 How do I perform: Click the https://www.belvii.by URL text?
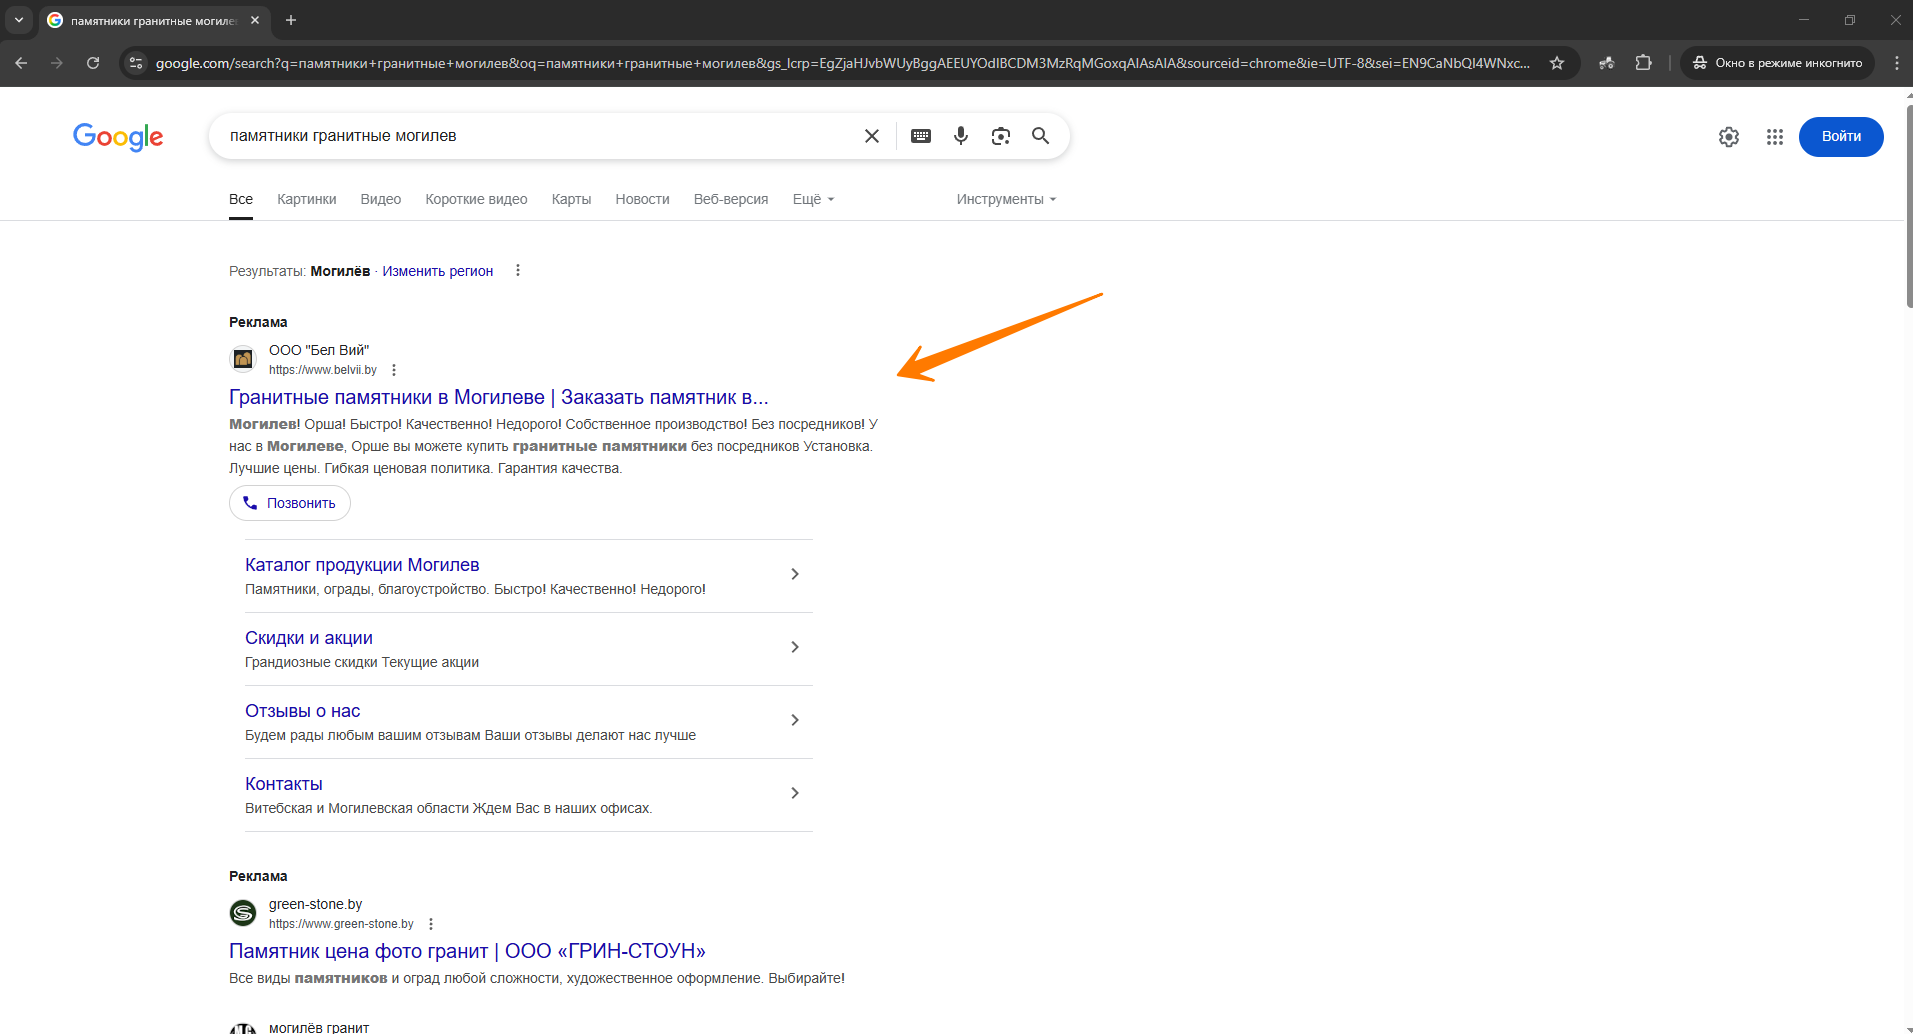(x=323, y=370)
